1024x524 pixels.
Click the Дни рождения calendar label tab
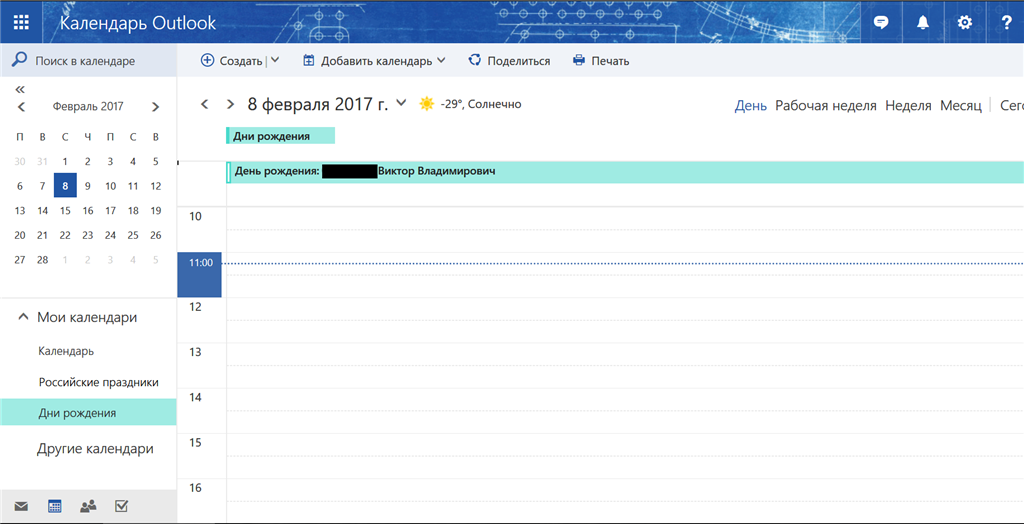pos(280,136)
